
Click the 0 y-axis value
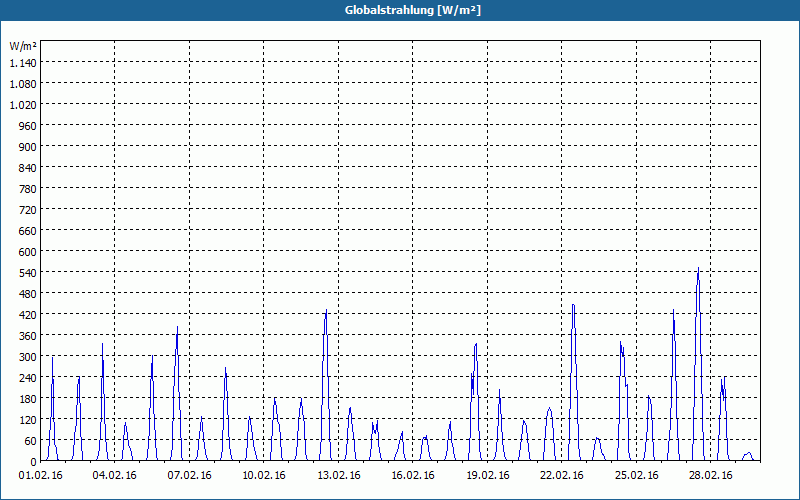point(34,462)
